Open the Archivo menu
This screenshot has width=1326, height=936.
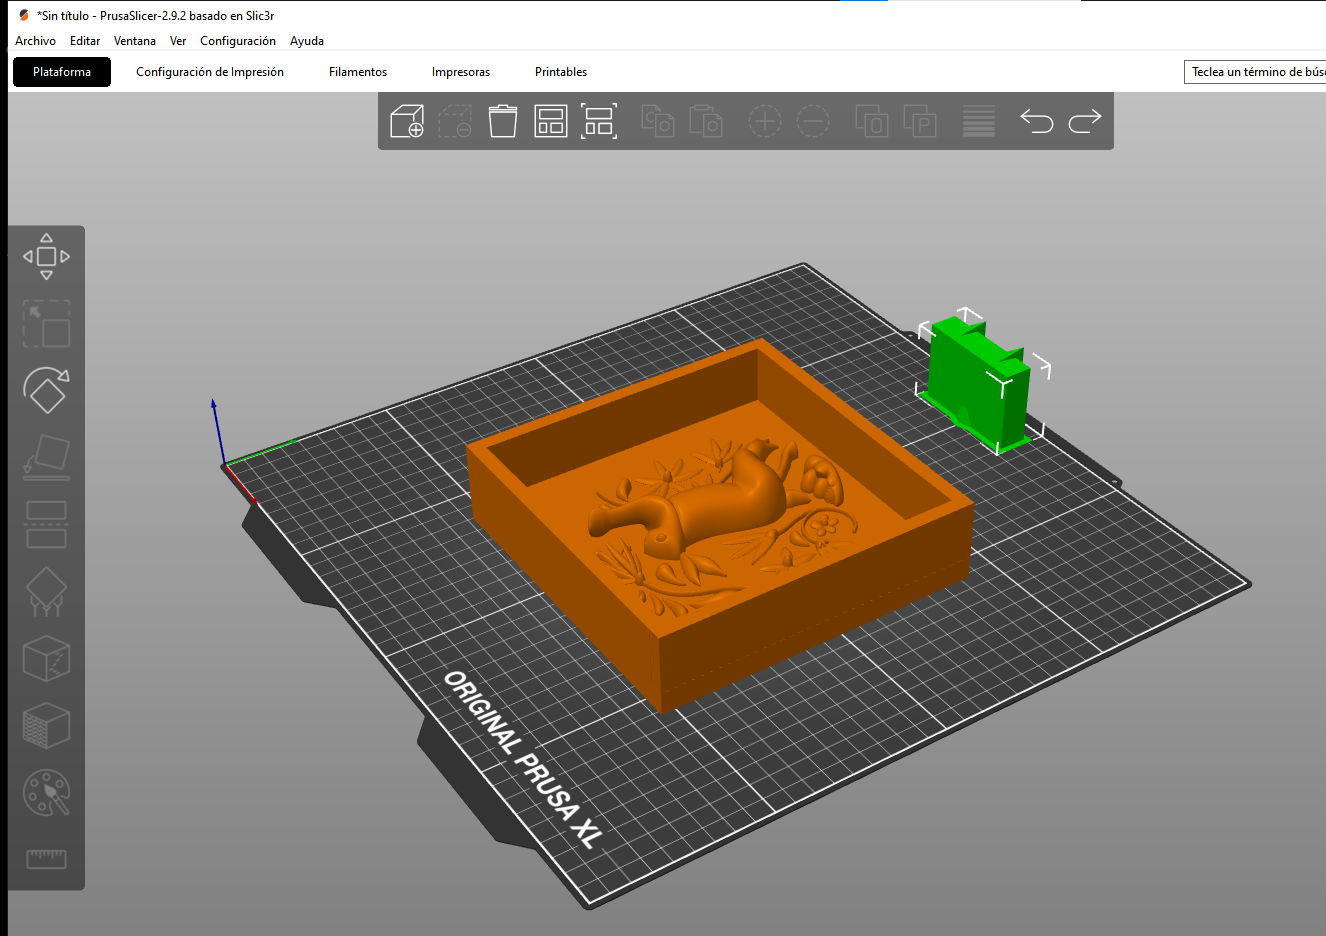[x=35, y=41]
